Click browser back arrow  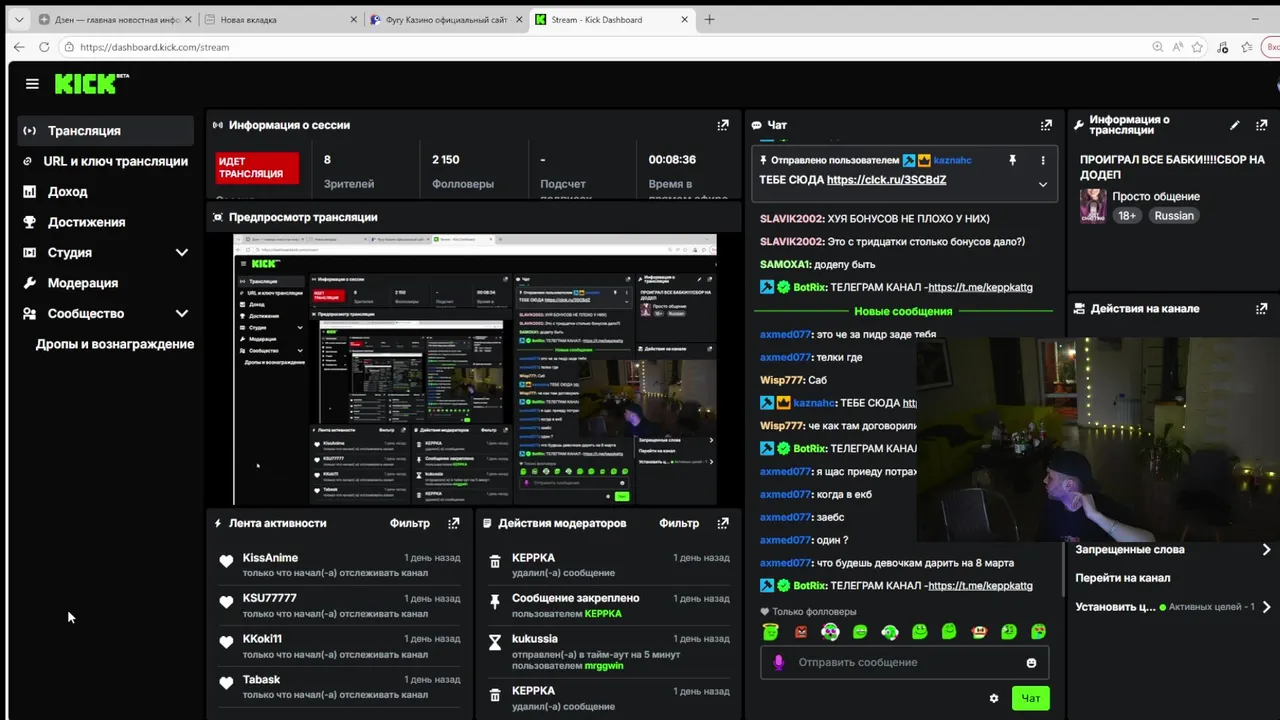(19, 47)
